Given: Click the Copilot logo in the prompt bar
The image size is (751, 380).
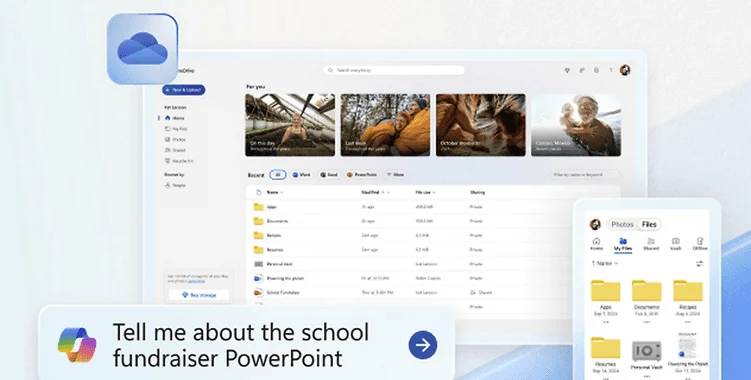Looking at the screenshot, I should pyautogui.click(x=77, y=345).
